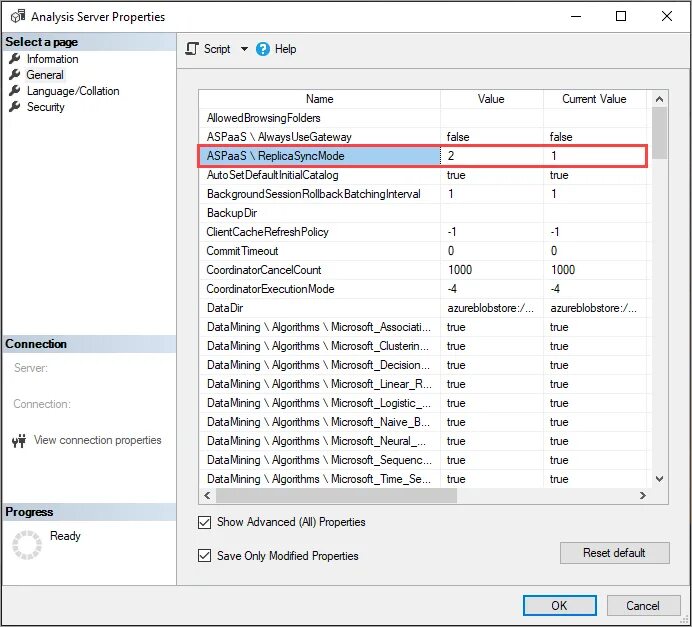Click the Script toolbar icon
Screen dimensions: 692x627
pos(192,49)
